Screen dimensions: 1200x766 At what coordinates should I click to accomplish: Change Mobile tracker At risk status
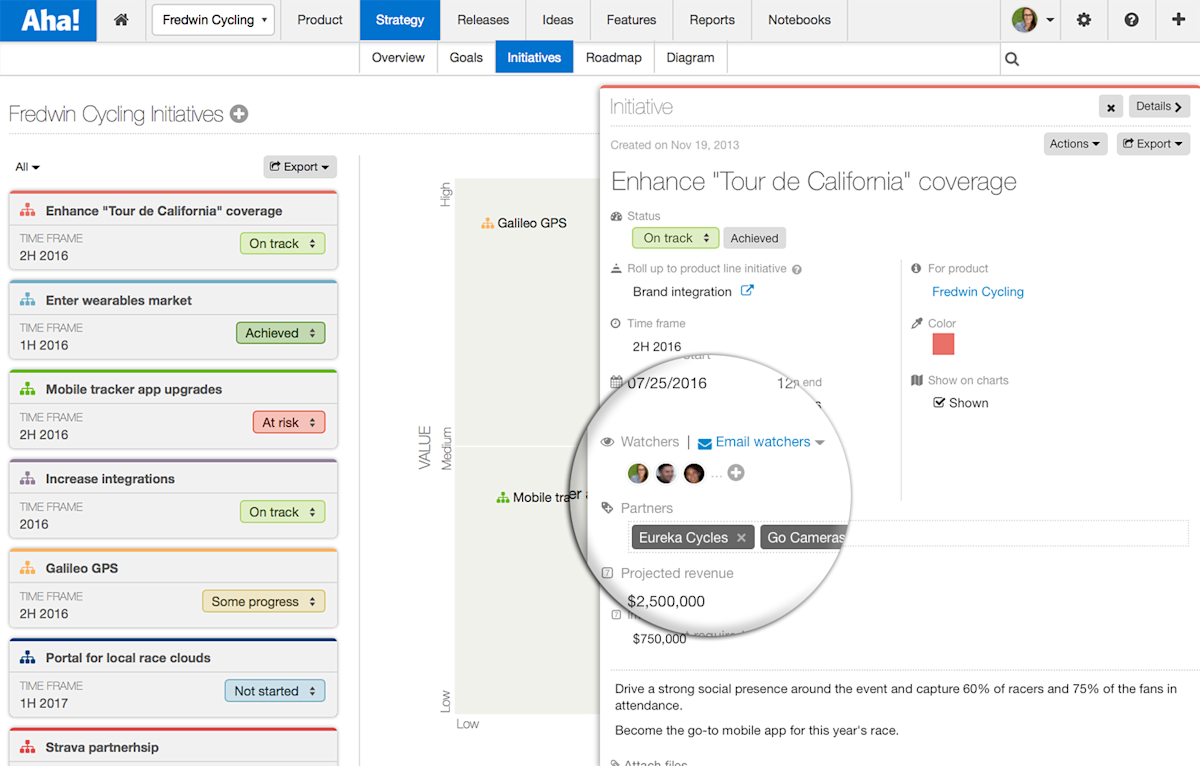288,423
